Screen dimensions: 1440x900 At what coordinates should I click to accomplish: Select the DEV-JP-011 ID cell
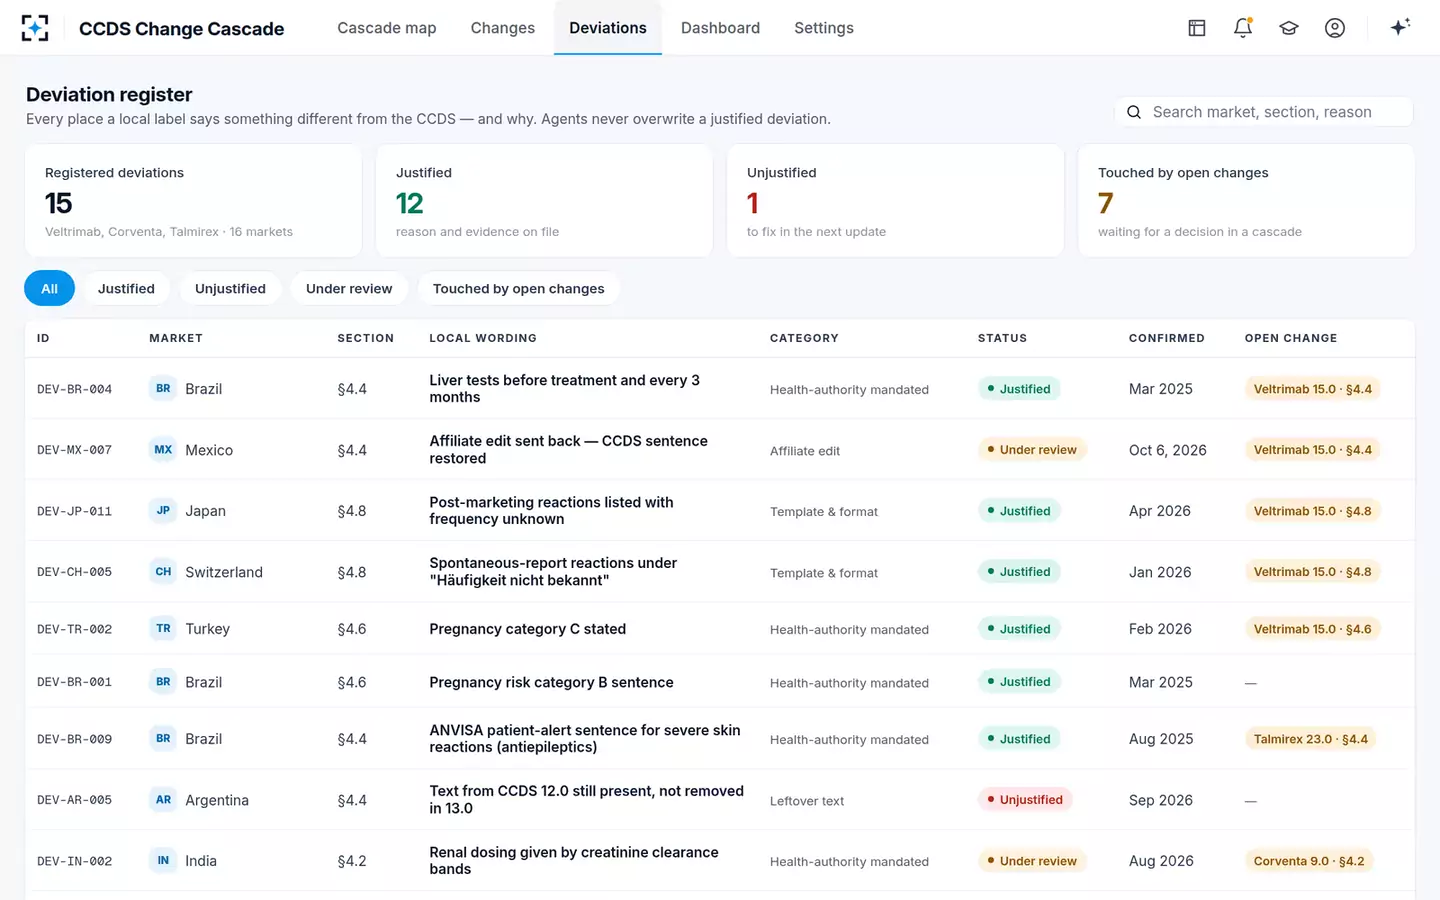(x=74, y=511)
